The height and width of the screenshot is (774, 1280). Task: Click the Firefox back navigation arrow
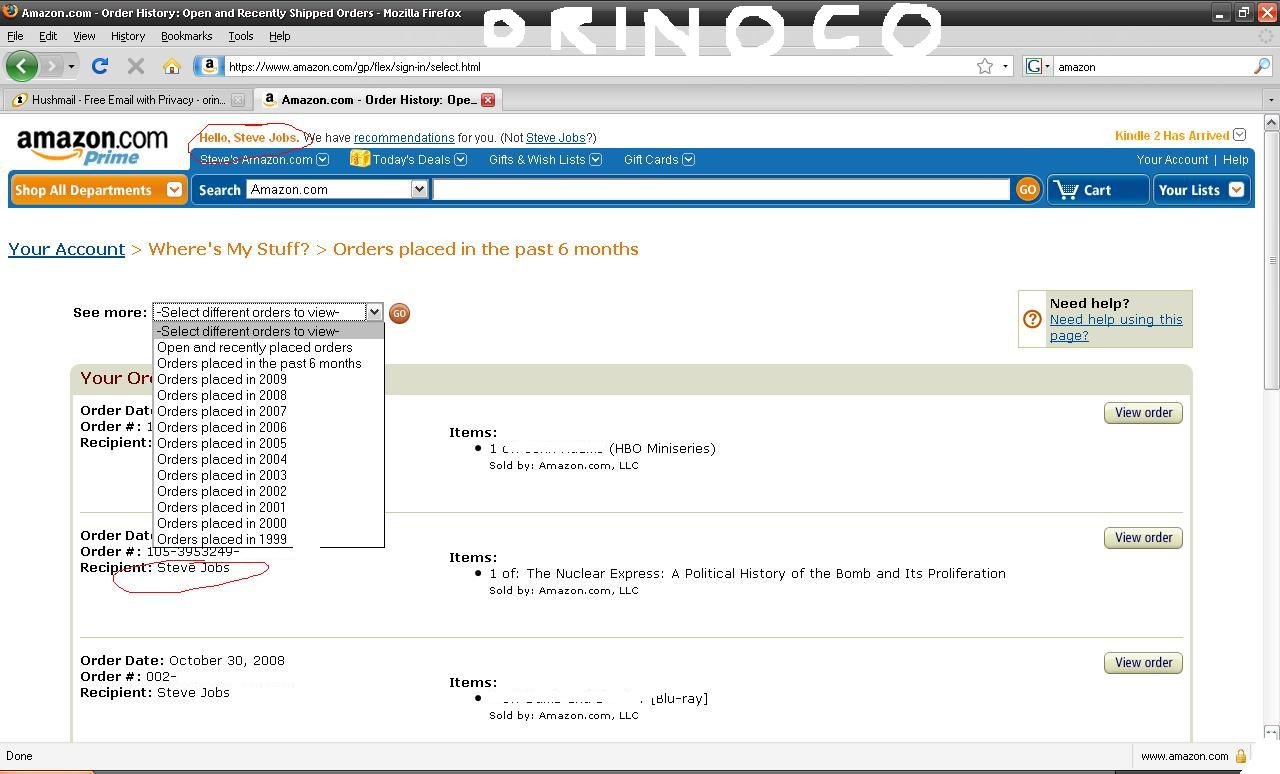coord(21,66)
